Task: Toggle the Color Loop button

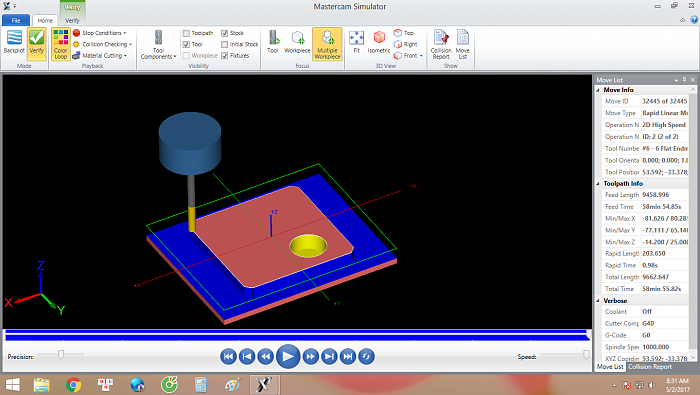Action: tap(60, 44)
